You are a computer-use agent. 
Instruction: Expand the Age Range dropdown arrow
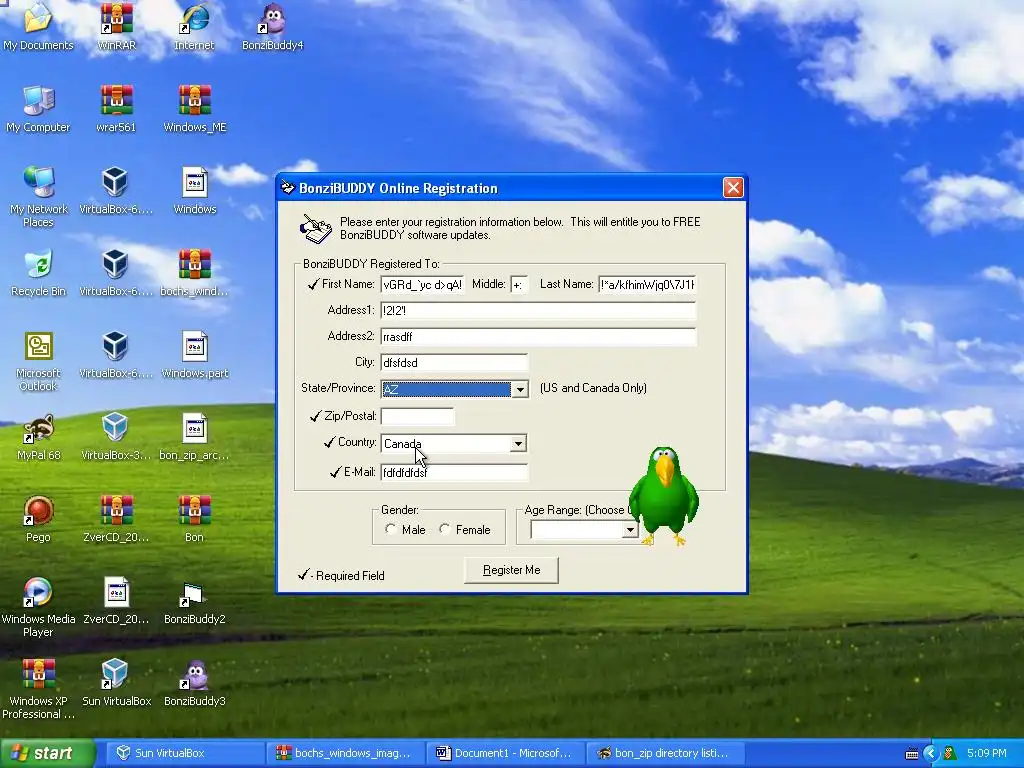[630, 530]
